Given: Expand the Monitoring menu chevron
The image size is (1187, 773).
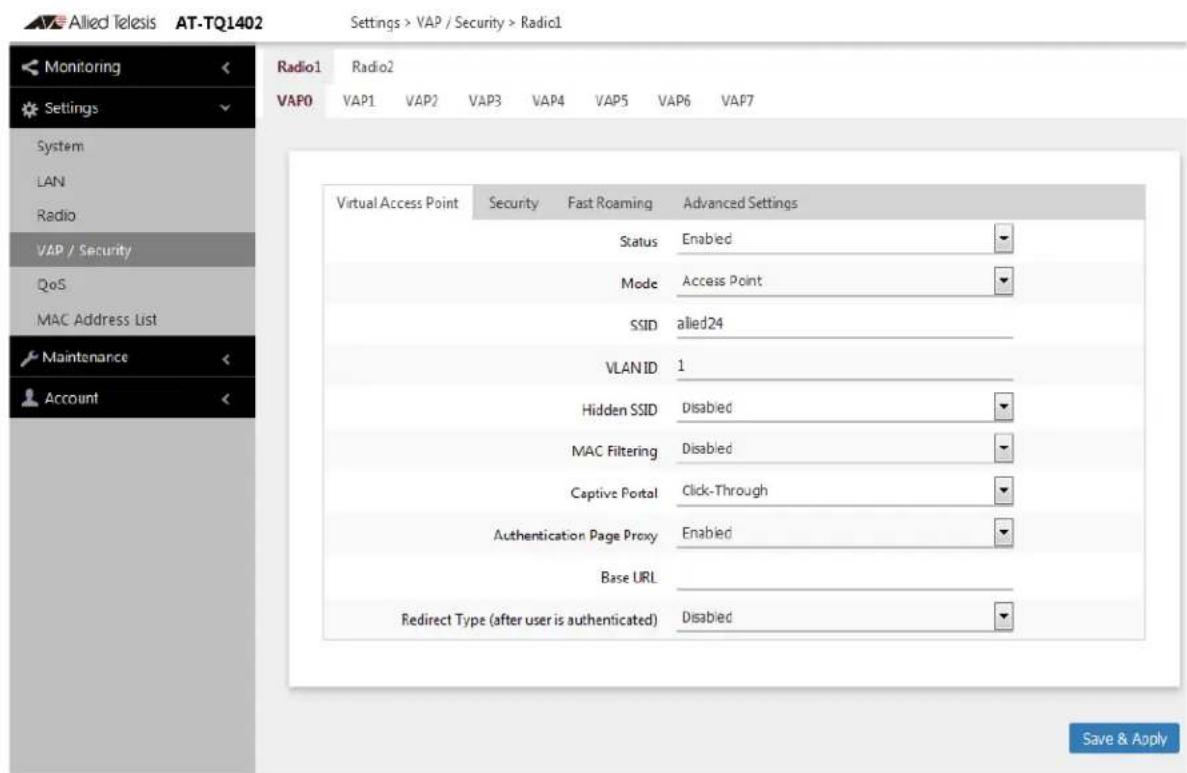Looking at the screenshot, I should point(226,67).
